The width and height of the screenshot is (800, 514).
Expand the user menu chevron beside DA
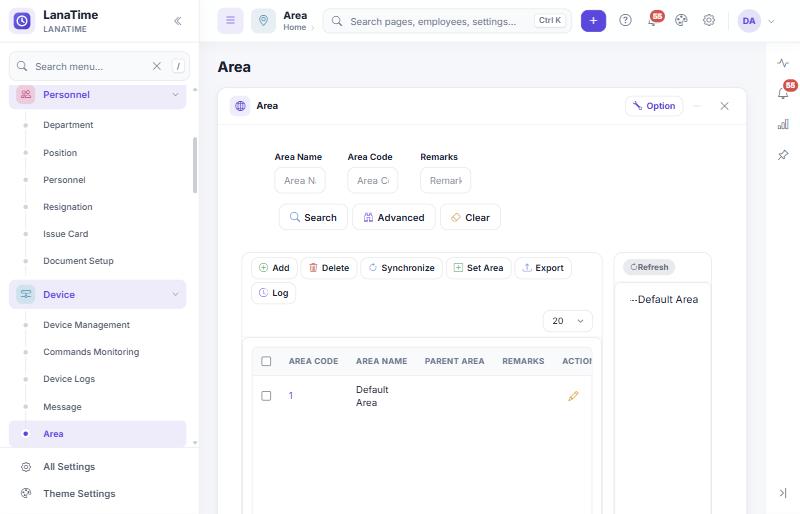pyautogui.click(x=771, y=21)
